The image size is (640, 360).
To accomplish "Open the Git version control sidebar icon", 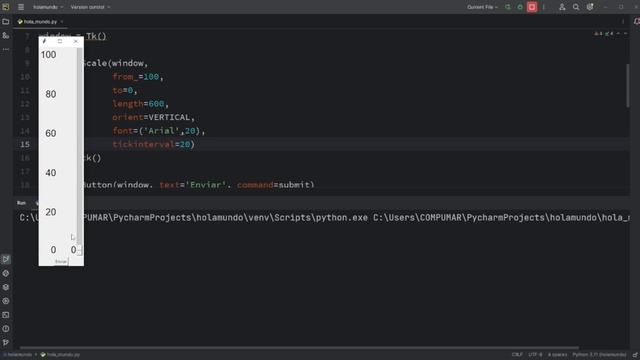I will pos(6,342).
